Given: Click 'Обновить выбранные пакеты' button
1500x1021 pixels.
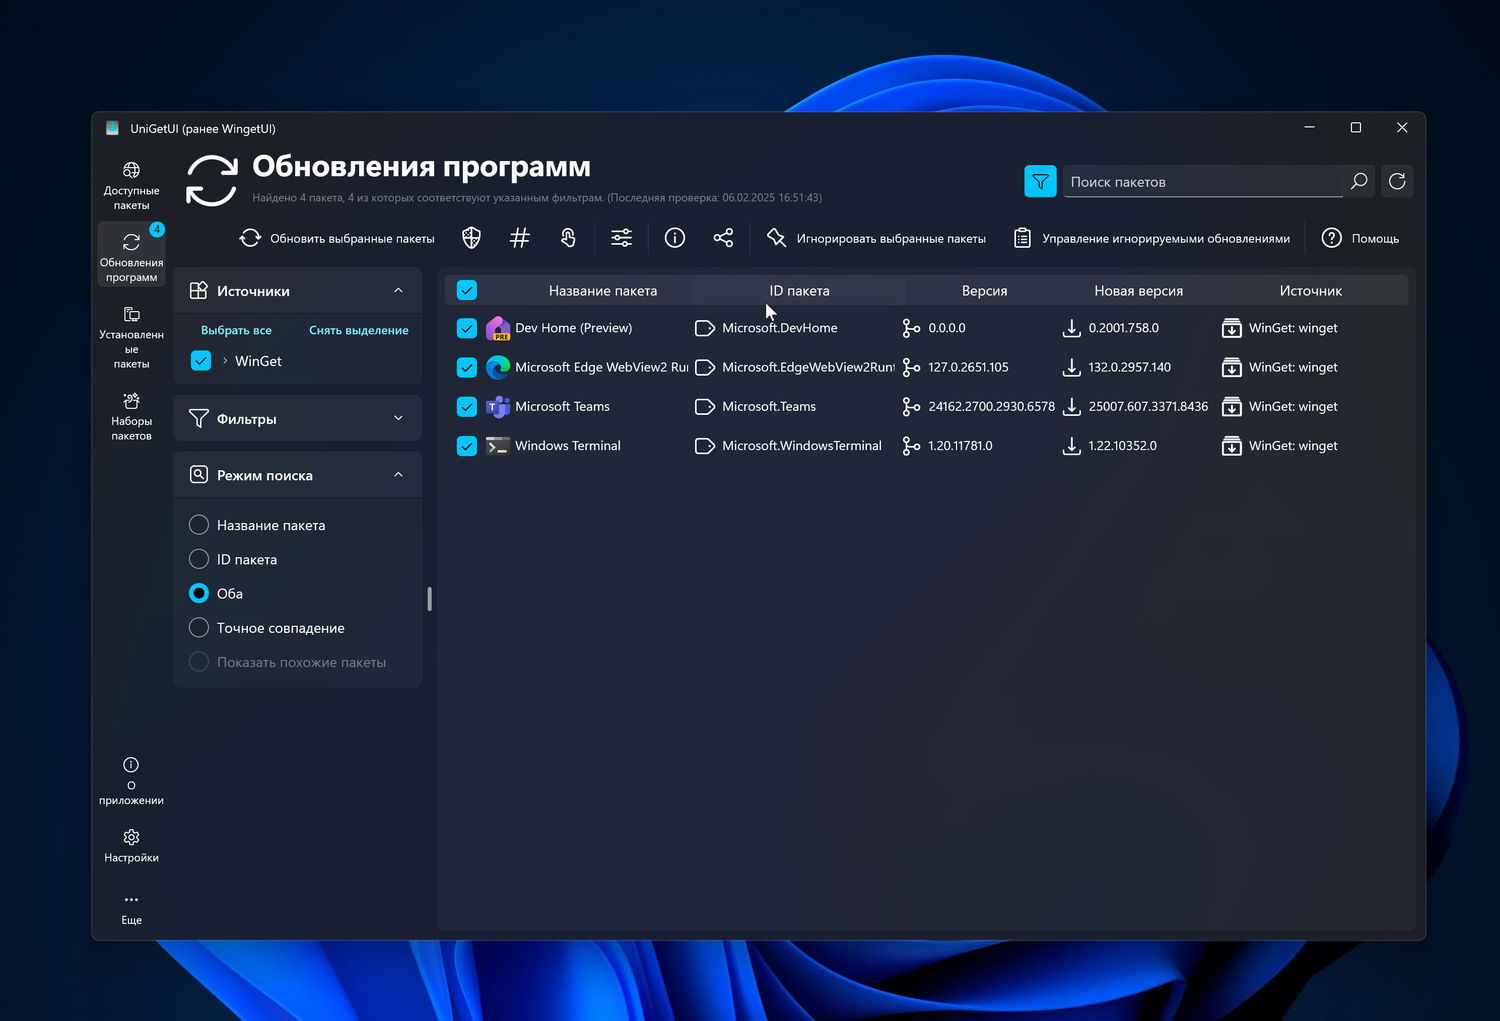Looking at the screenshot, I should [x=337, y=238].
